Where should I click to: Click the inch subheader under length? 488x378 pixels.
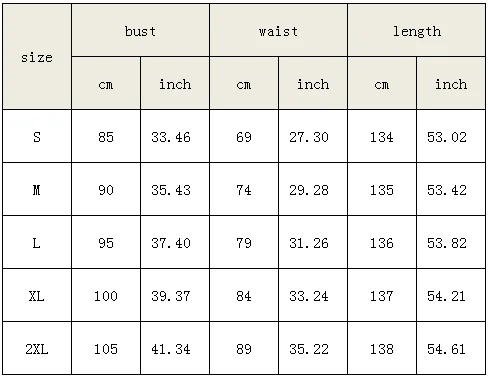451,83
